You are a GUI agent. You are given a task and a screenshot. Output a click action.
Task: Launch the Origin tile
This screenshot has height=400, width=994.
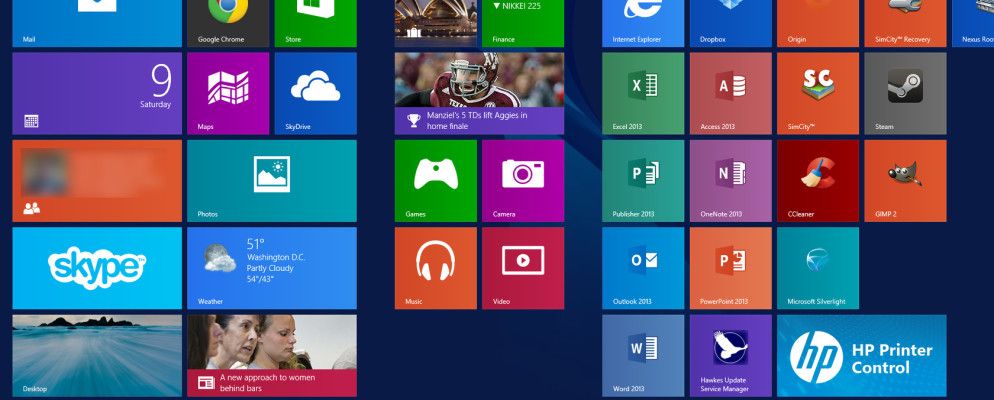pos(818,23)
